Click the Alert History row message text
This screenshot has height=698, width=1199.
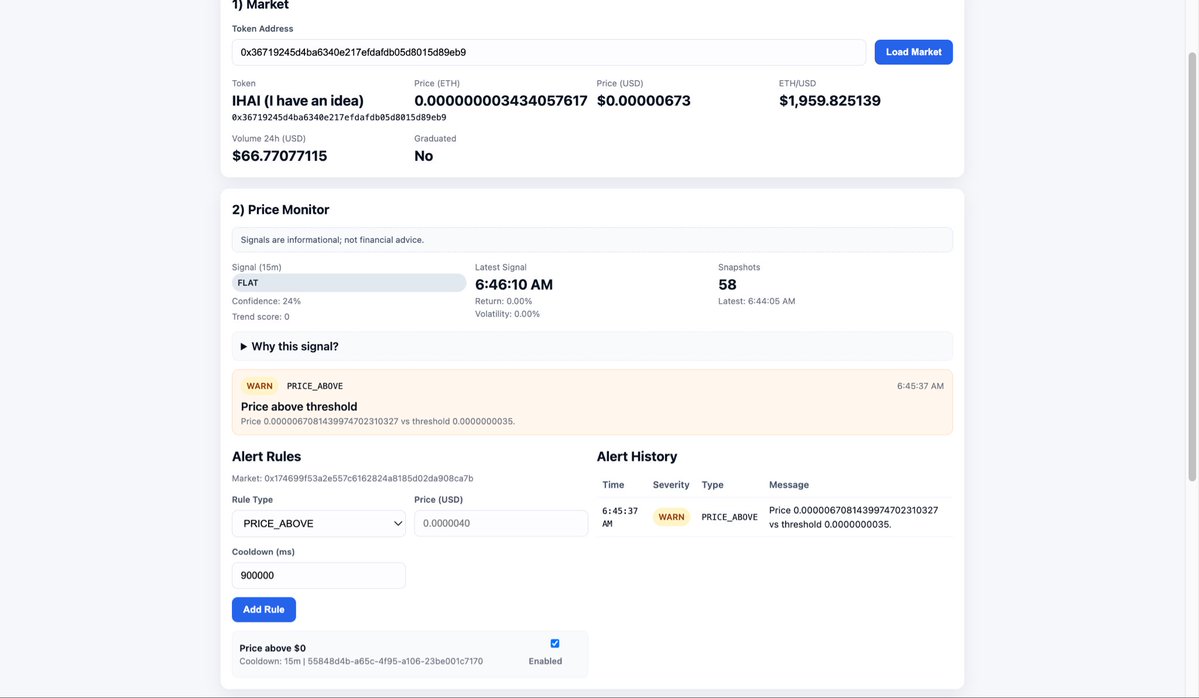tap(853, 518)
